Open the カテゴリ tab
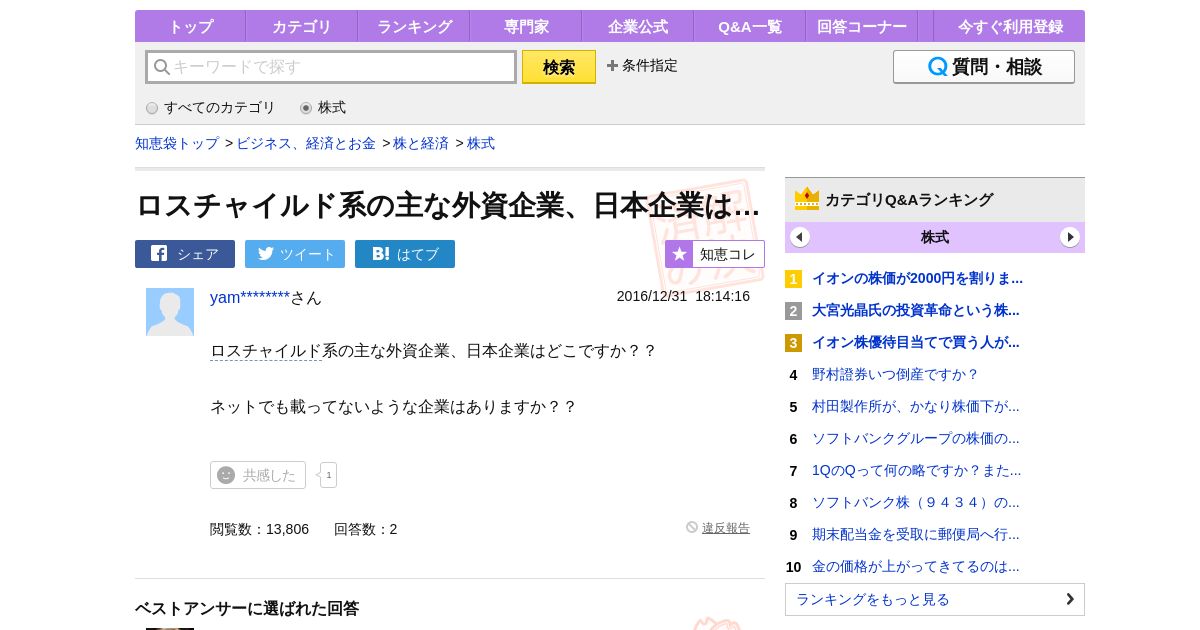Image resolution: width=1200 pixels, height=630 pixels. (x=301, y=27)
